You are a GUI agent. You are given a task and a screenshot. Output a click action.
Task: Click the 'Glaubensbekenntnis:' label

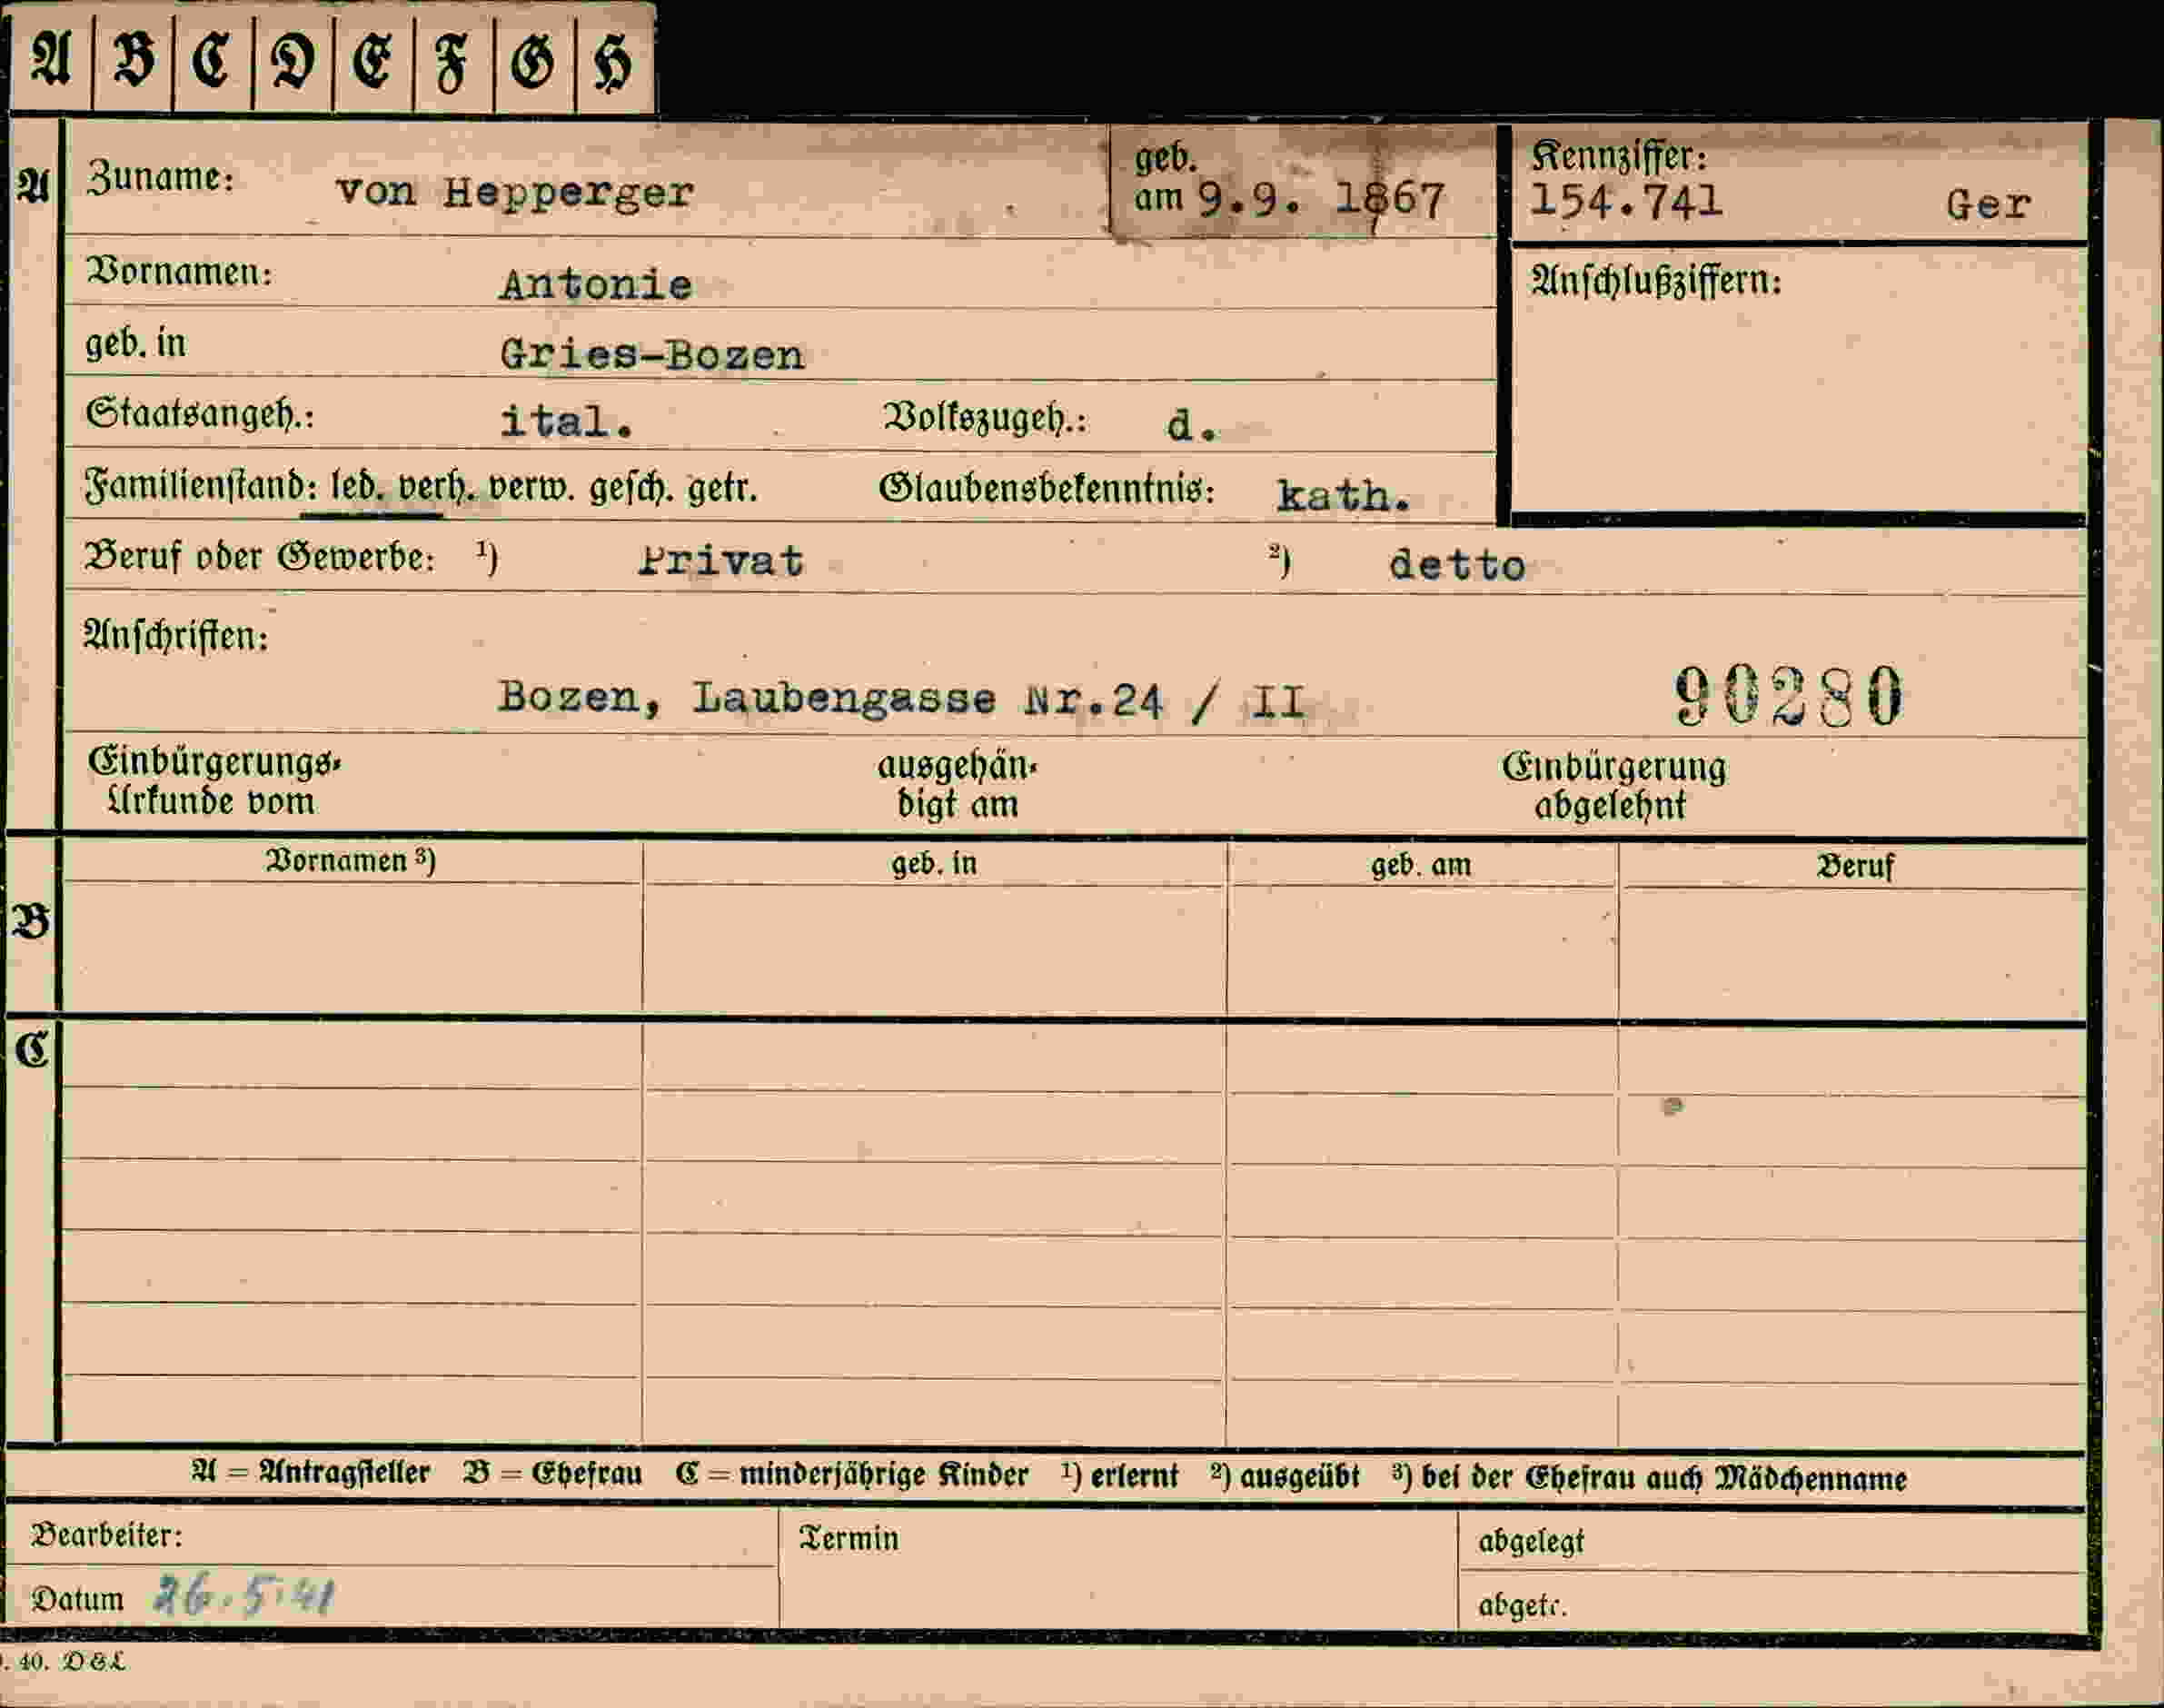(x=1047, y=489)
